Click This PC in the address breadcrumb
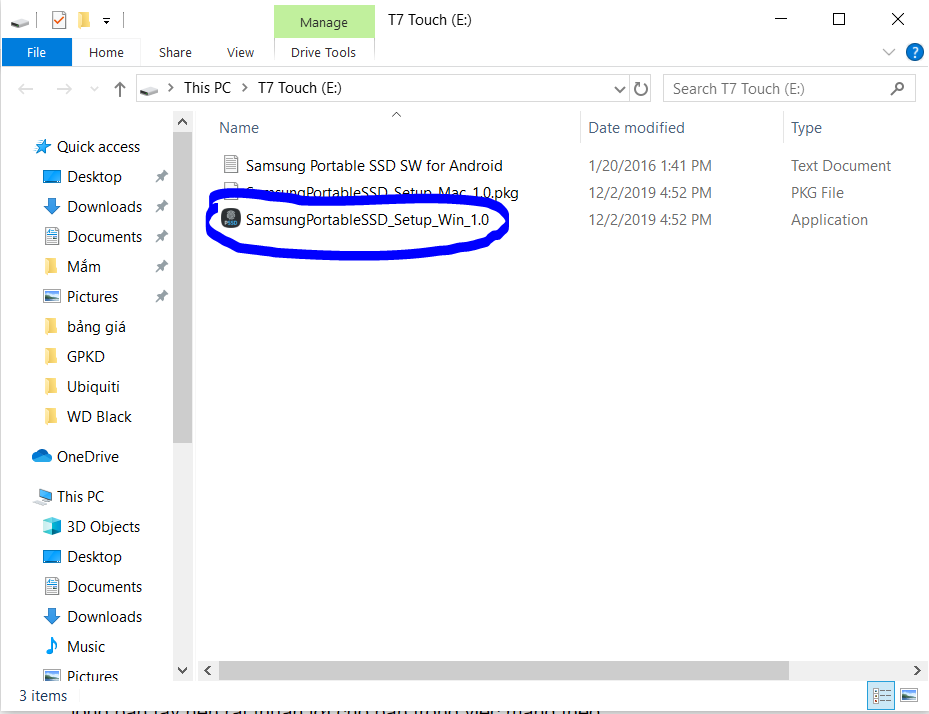This screenshot has height=714, width=929. 207,88
